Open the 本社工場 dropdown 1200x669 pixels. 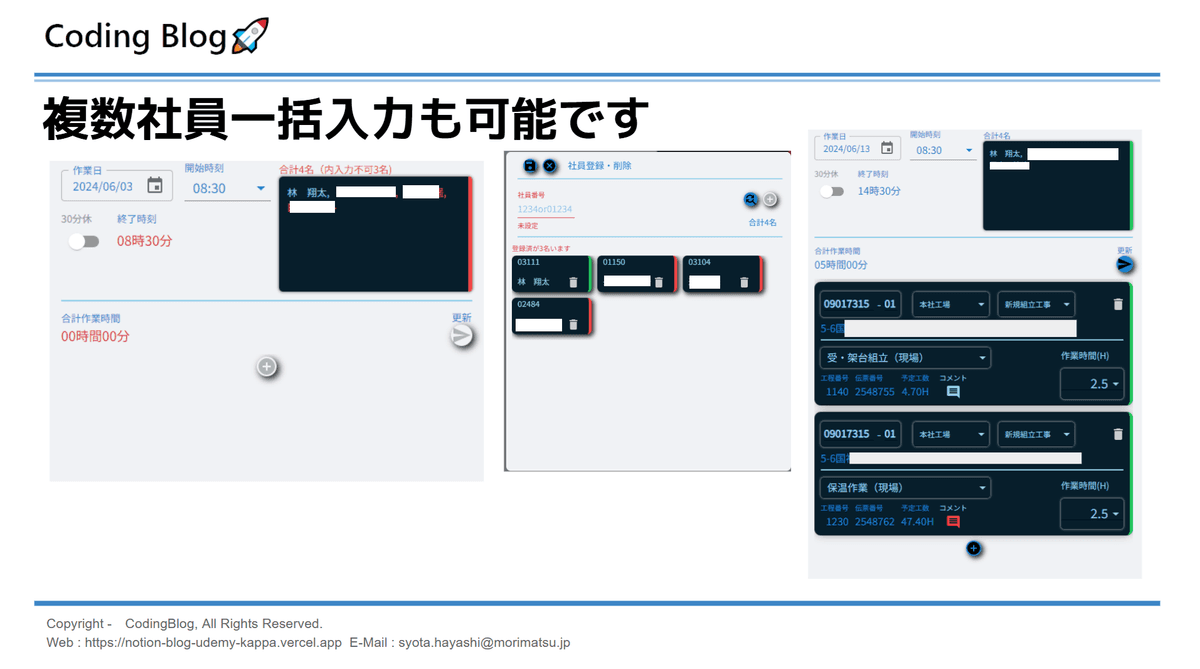click(x=951, y=304)
